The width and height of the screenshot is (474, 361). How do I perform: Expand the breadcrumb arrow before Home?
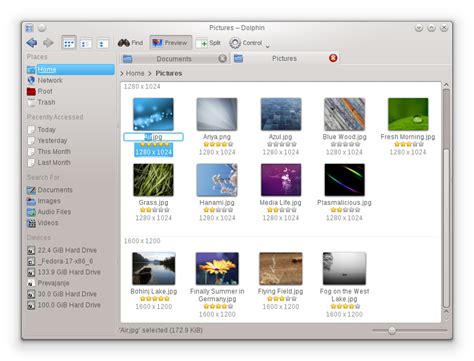tap(122, 74)
